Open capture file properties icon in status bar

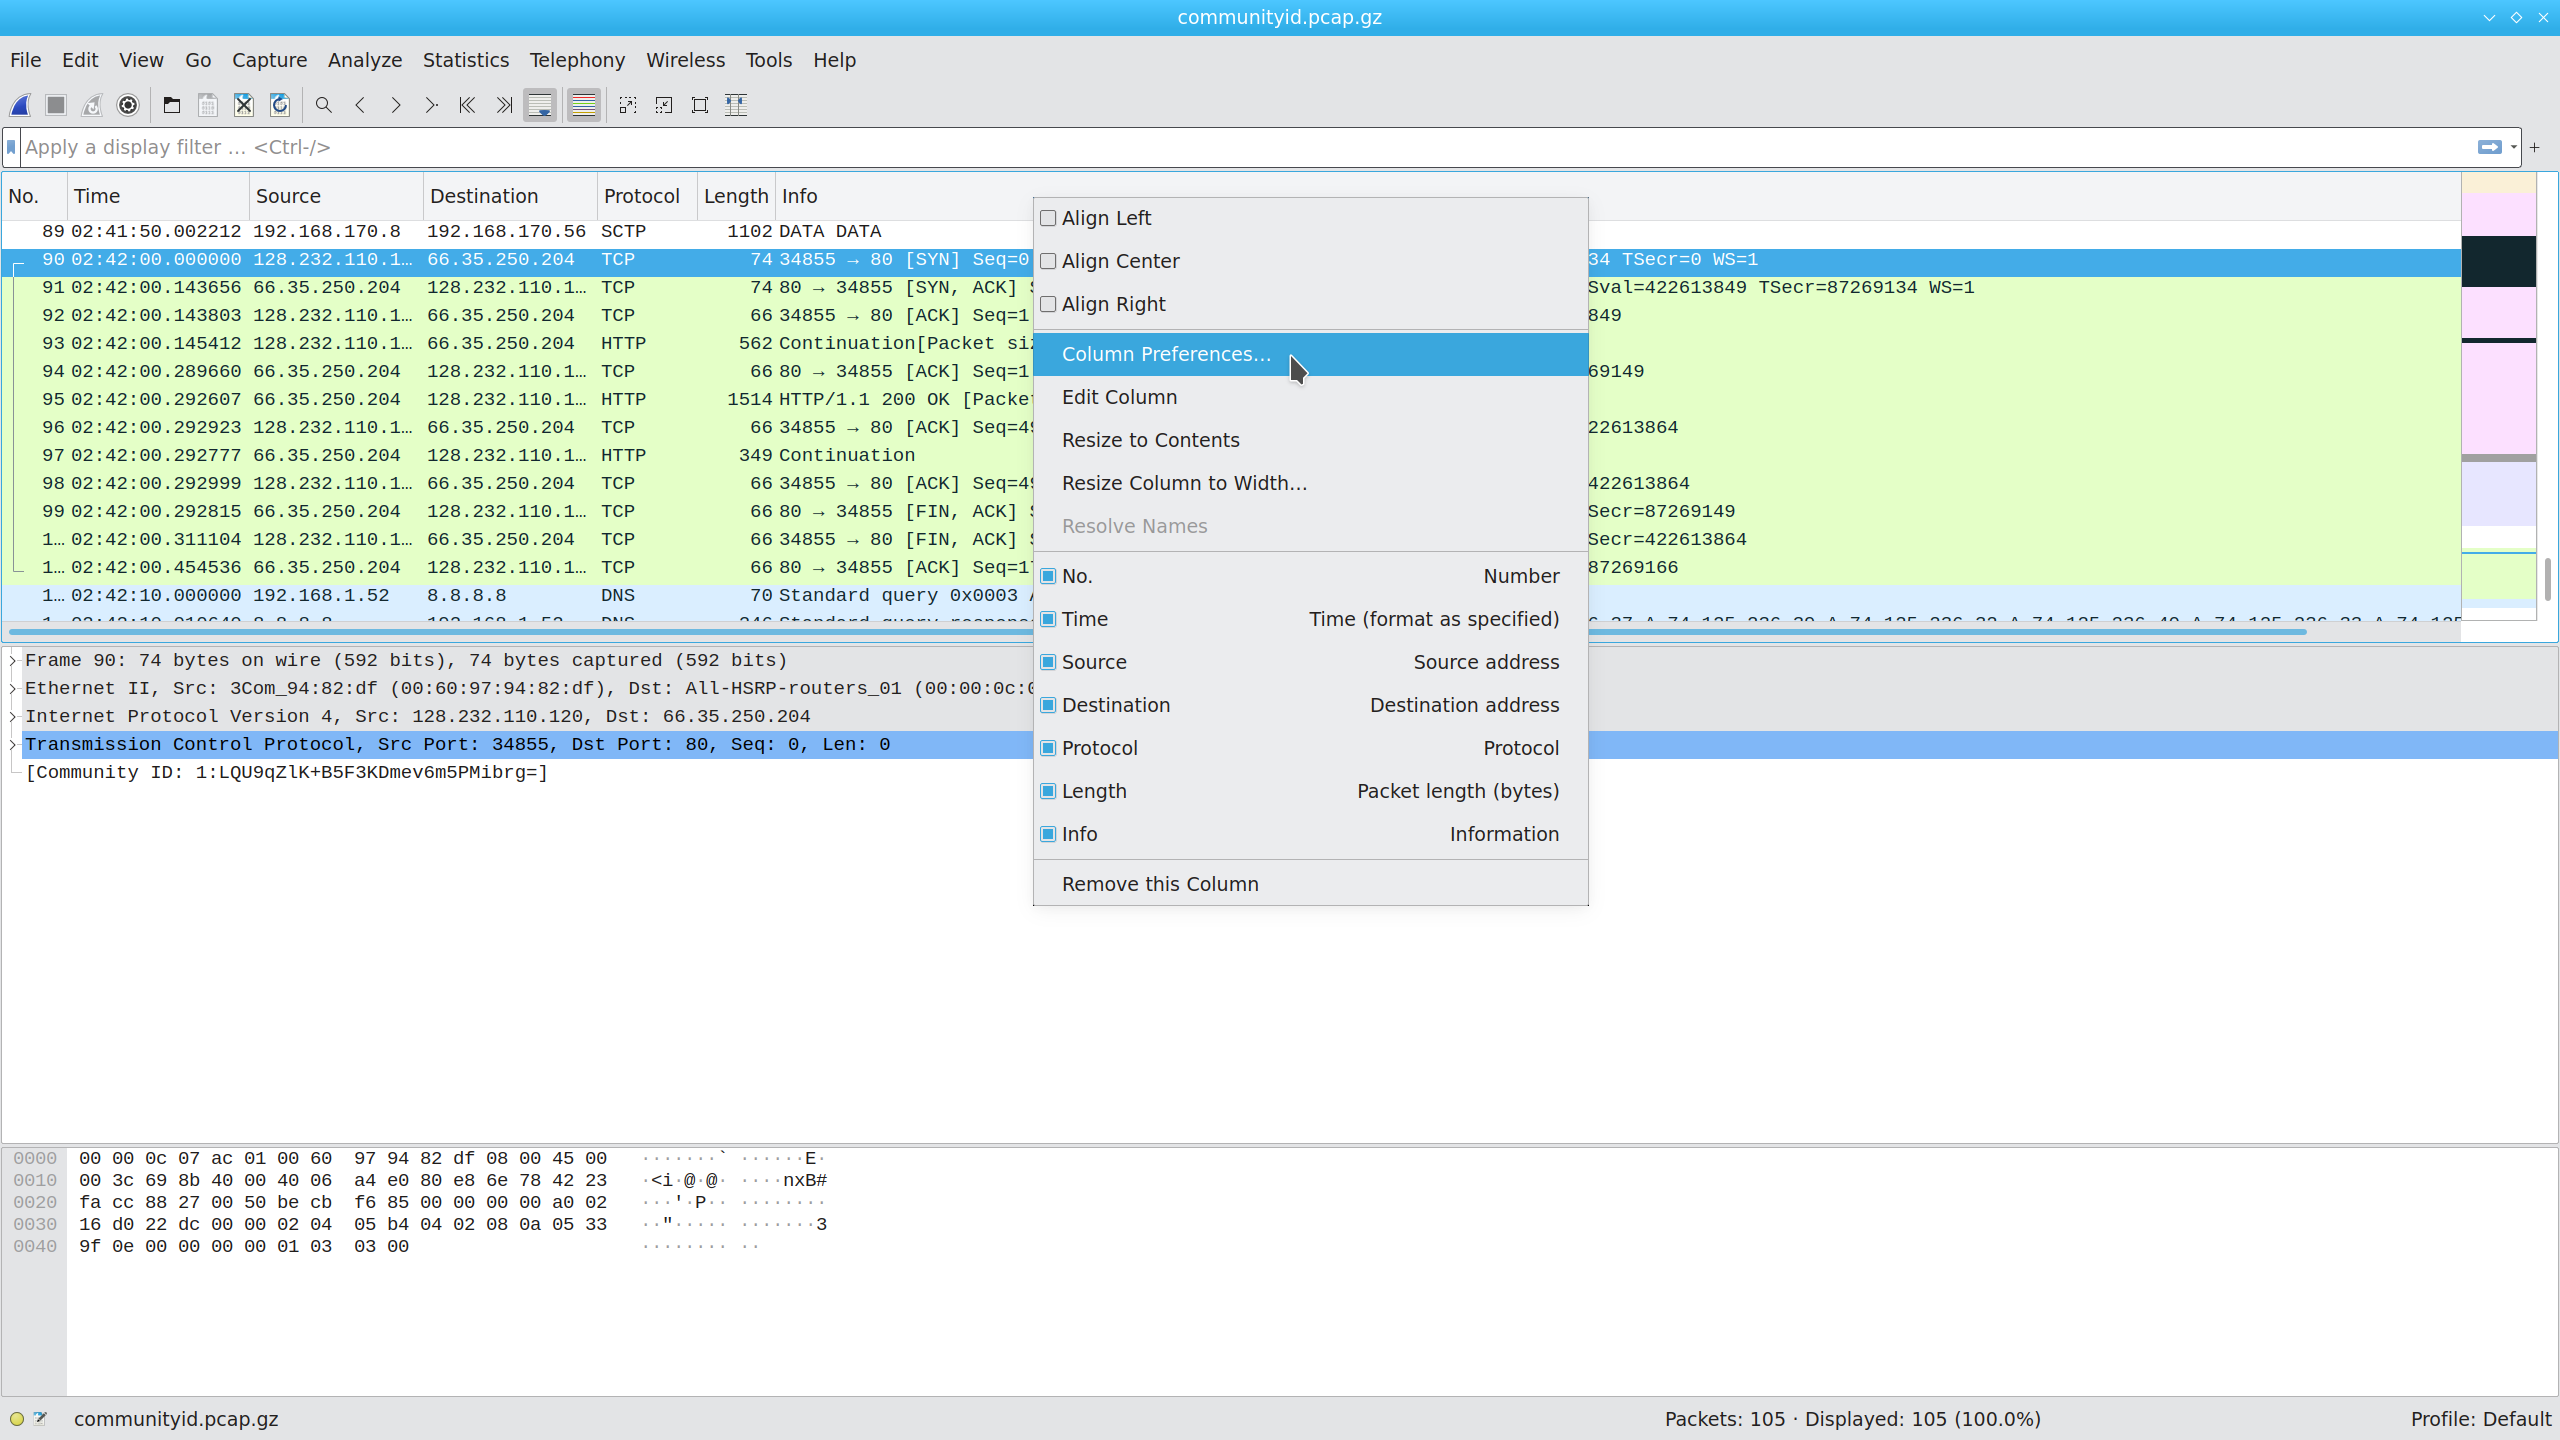pyautogui.click(x=41, y=1419)
